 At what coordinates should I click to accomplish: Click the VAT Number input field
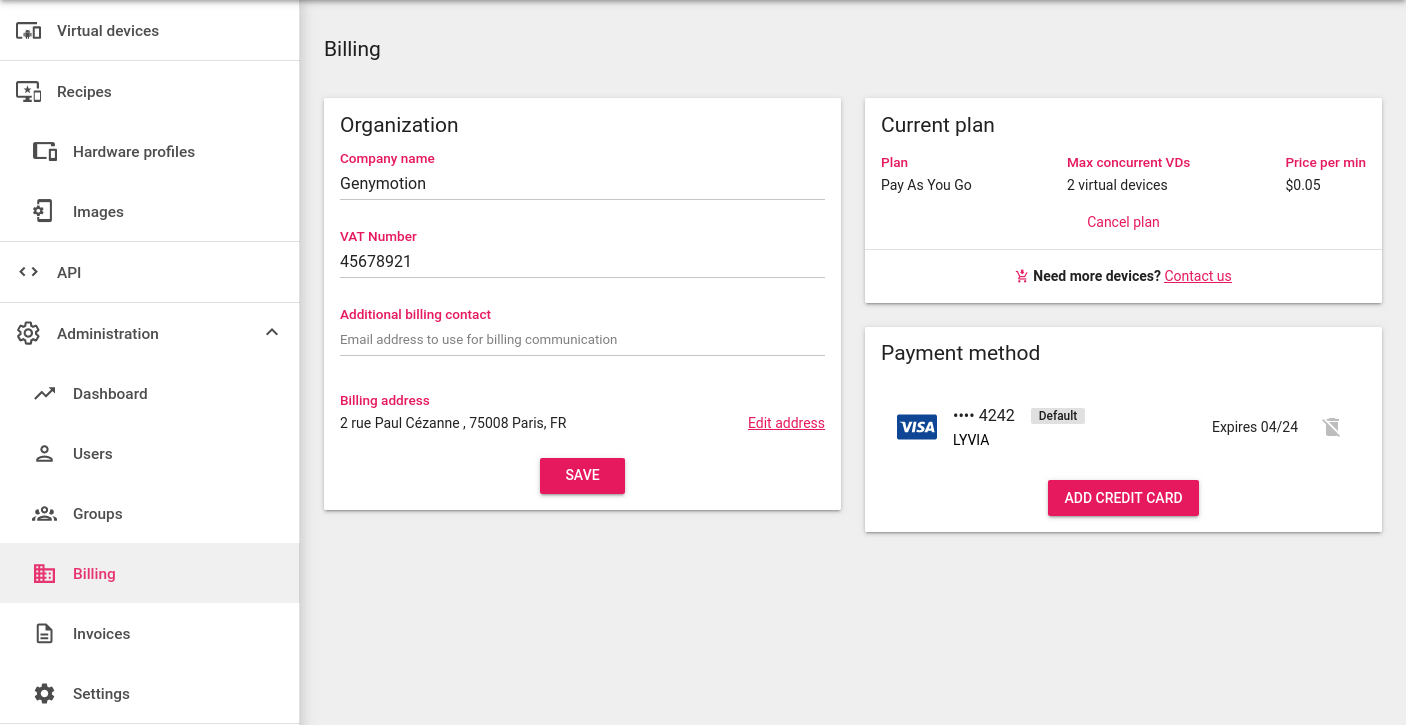tap(582, 262)
